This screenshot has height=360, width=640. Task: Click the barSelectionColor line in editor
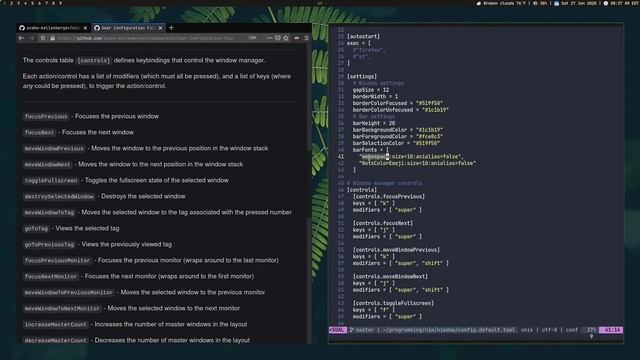point(396,143)
